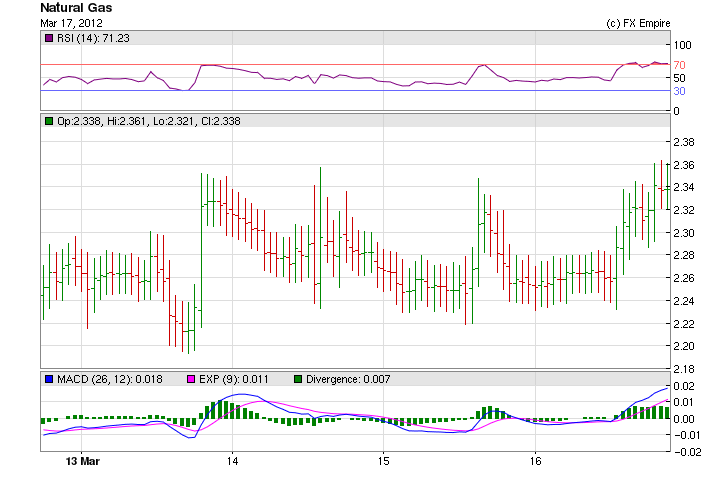Click the blue MACD legend swatch
The height and width of the screenshot is (487, 710).
[x=48, y=379]
